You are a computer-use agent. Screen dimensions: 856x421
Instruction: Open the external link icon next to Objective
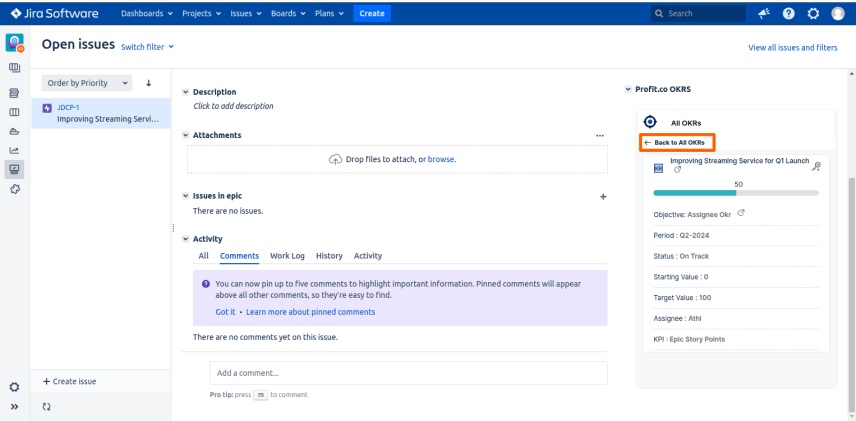point(741,213)
